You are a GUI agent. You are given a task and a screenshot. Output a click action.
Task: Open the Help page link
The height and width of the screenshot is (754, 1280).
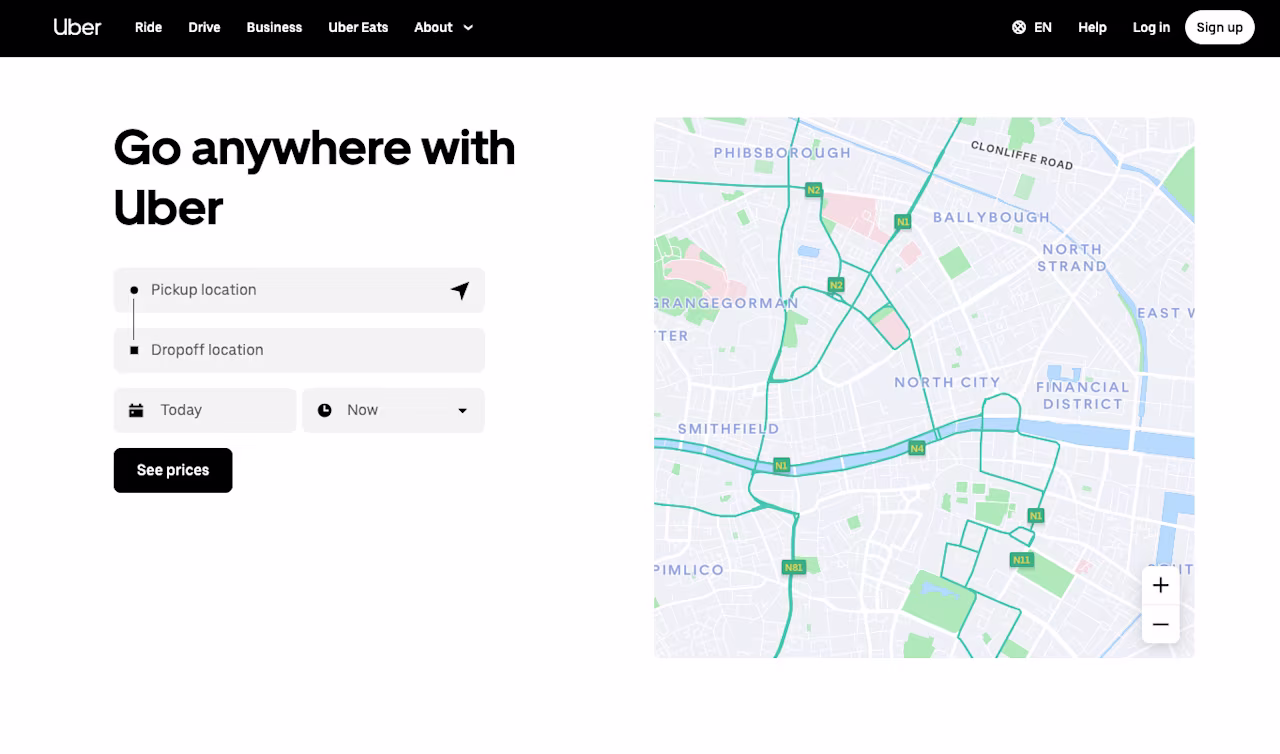1092,27
